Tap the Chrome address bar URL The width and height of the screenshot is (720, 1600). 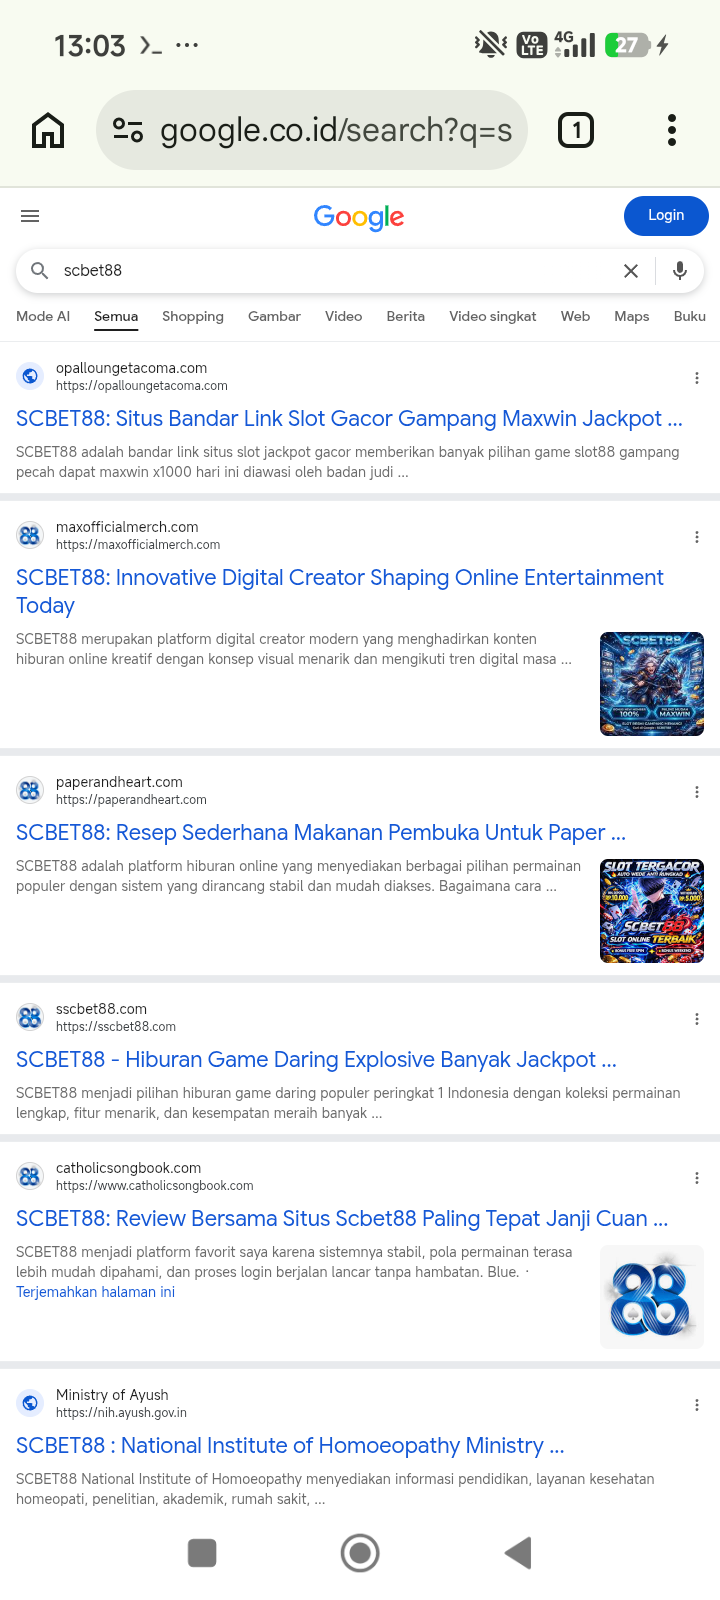click(336, 130)
